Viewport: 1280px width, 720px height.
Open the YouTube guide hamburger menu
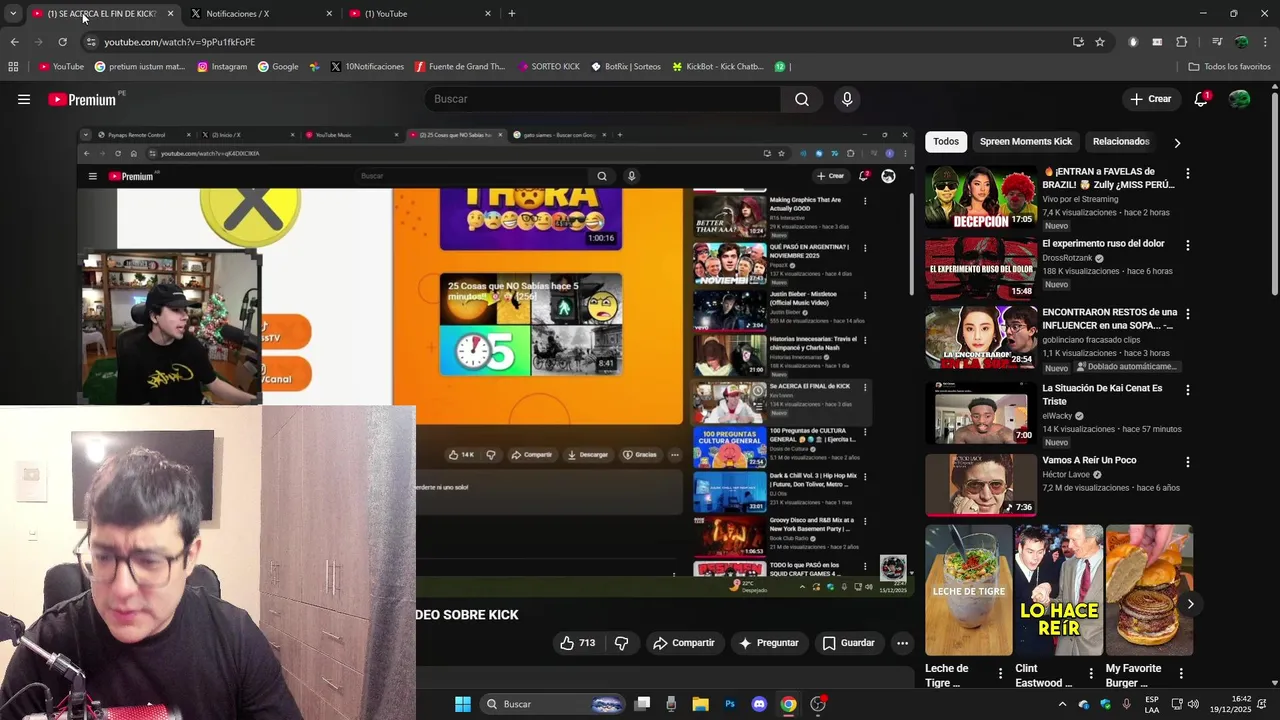[x=24, y=99]
